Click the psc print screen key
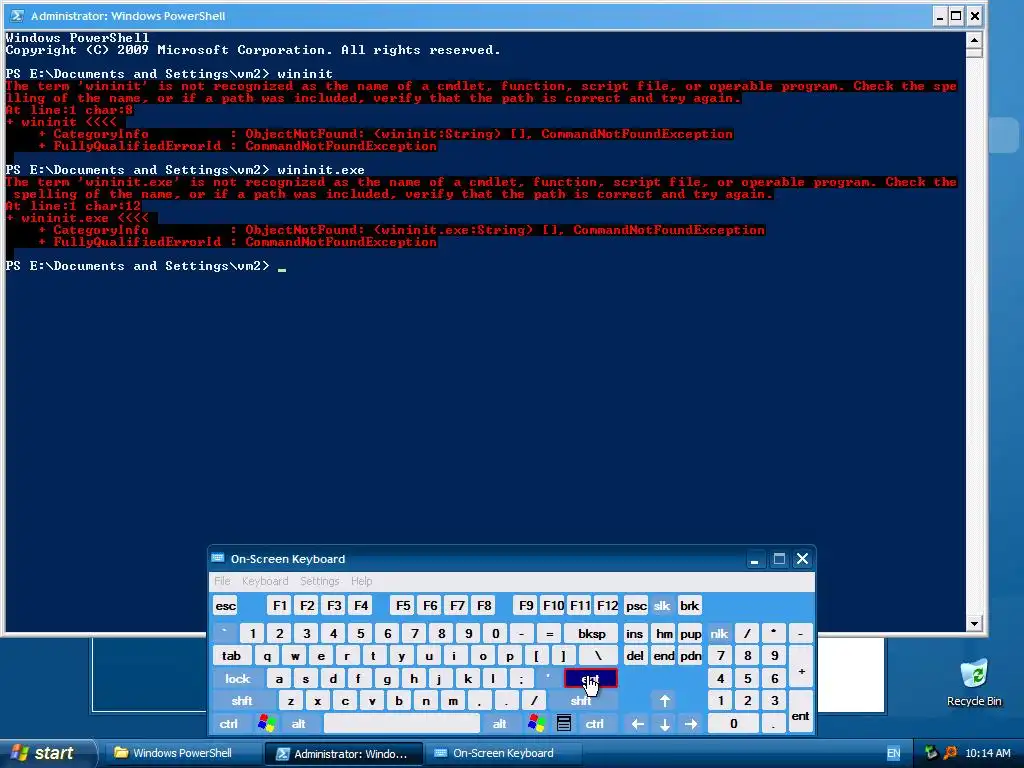This screenshot has width=1024, height=768. pyautogui.click(x=636, y=605)
